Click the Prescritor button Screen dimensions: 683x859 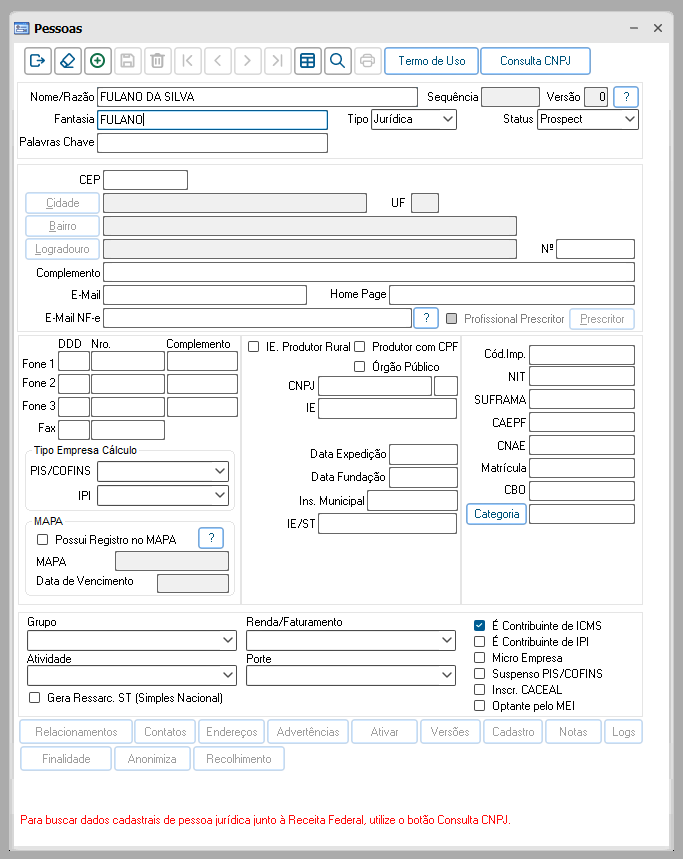coord(602,319)
